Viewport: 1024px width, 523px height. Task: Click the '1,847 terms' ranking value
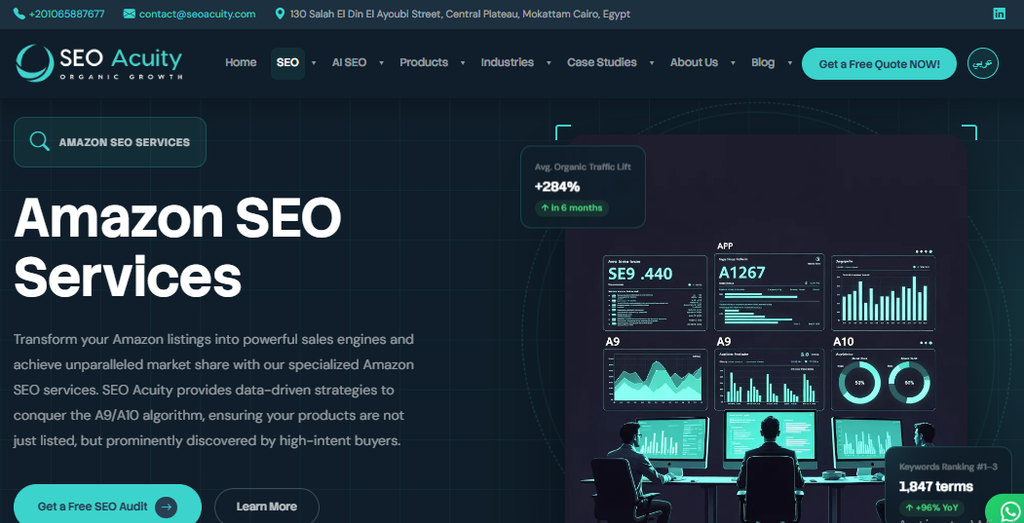[x=936, y=486]
